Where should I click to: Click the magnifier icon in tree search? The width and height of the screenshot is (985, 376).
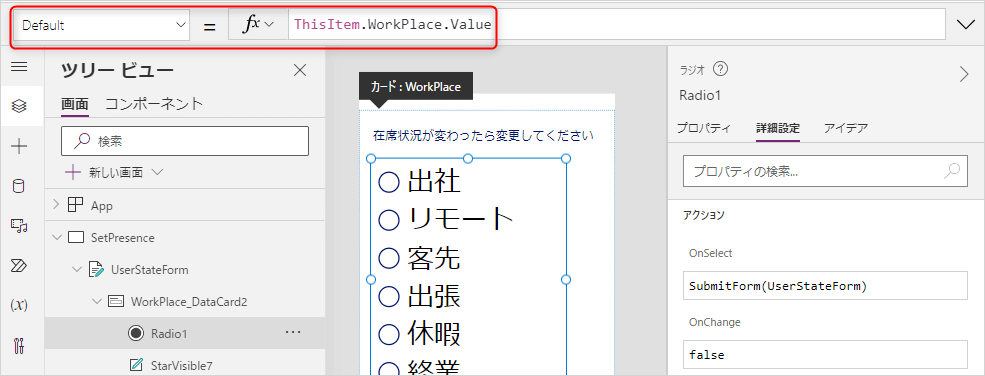[81, 141]
